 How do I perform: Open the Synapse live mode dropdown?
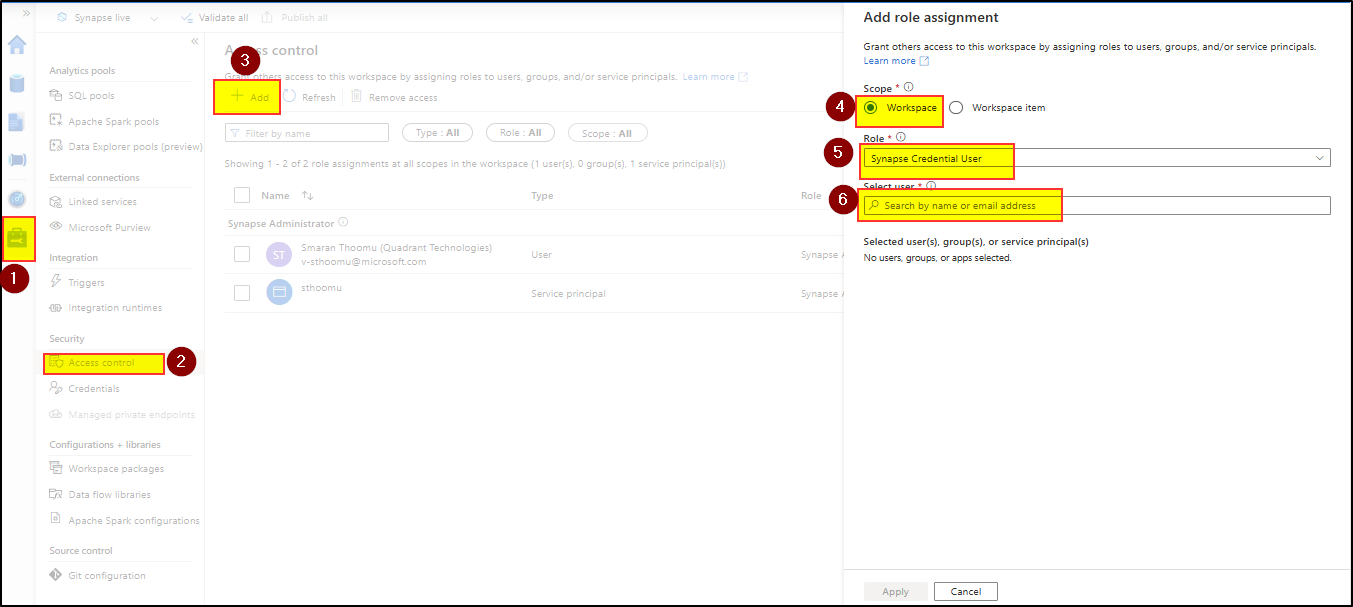(x=107, y=18)
